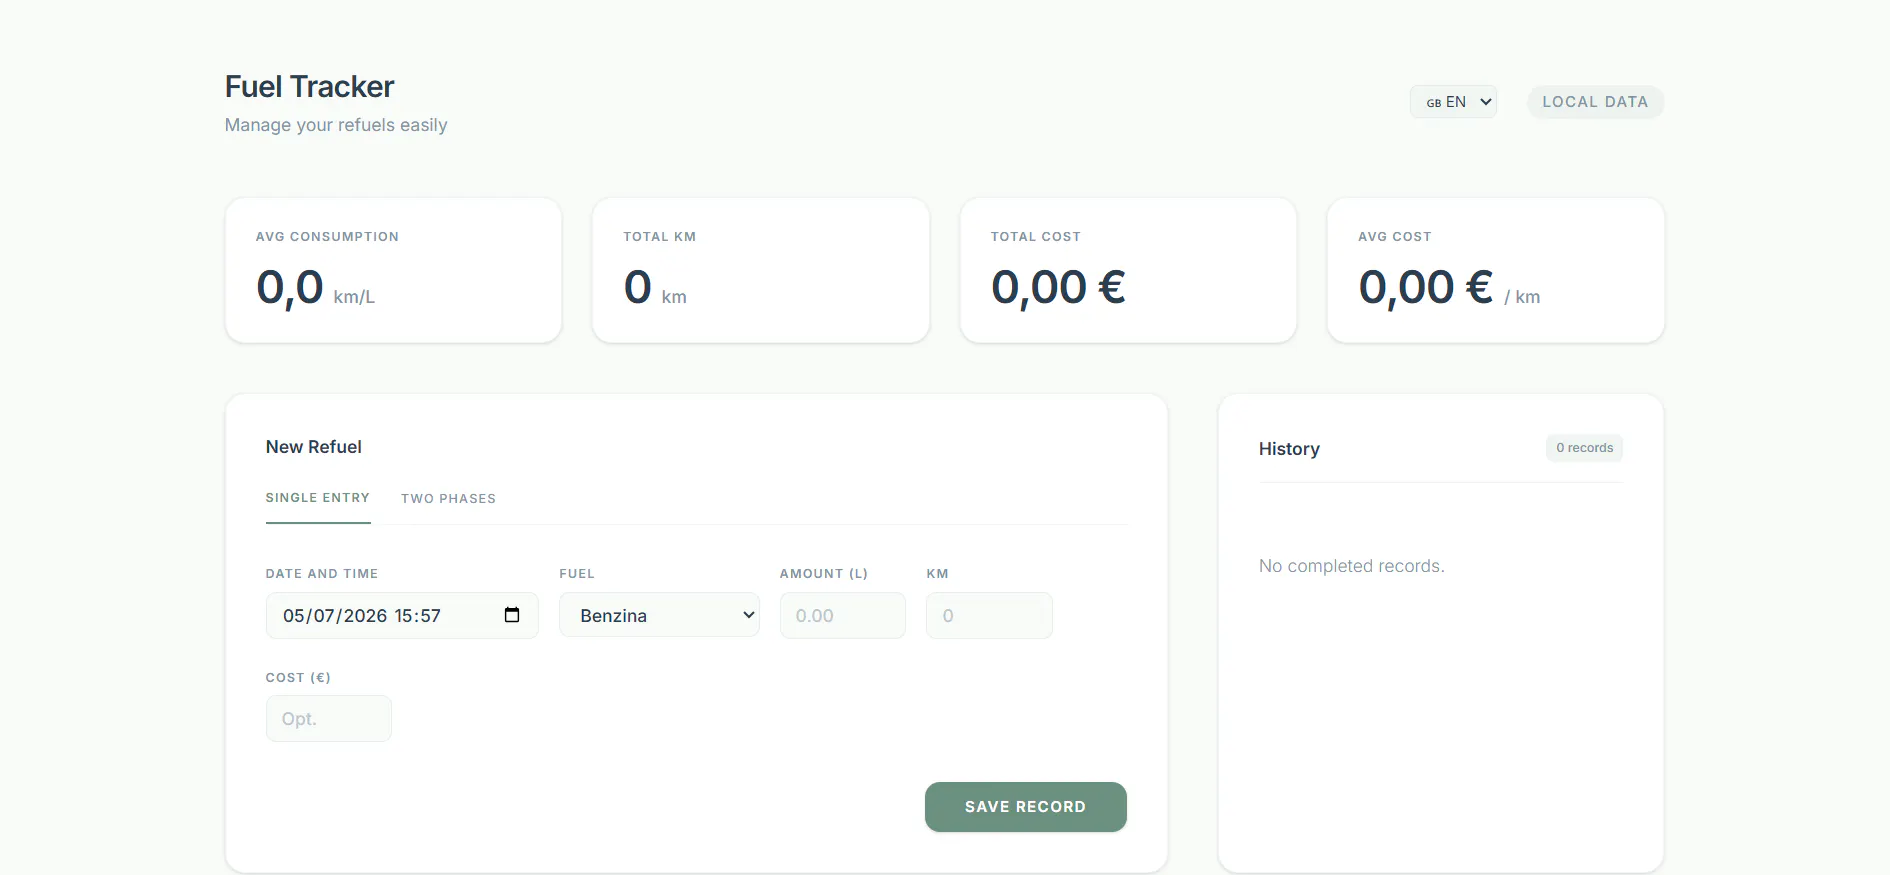The width and height of the screenshot is (1890, 875).
Task: Click the Local Data badge
Action: click(1595, 102)
